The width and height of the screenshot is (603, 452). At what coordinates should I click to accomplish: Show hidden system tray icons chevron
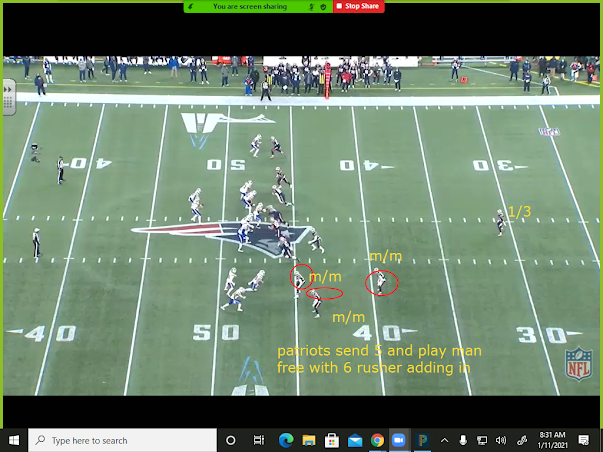[x=444, y=440]
